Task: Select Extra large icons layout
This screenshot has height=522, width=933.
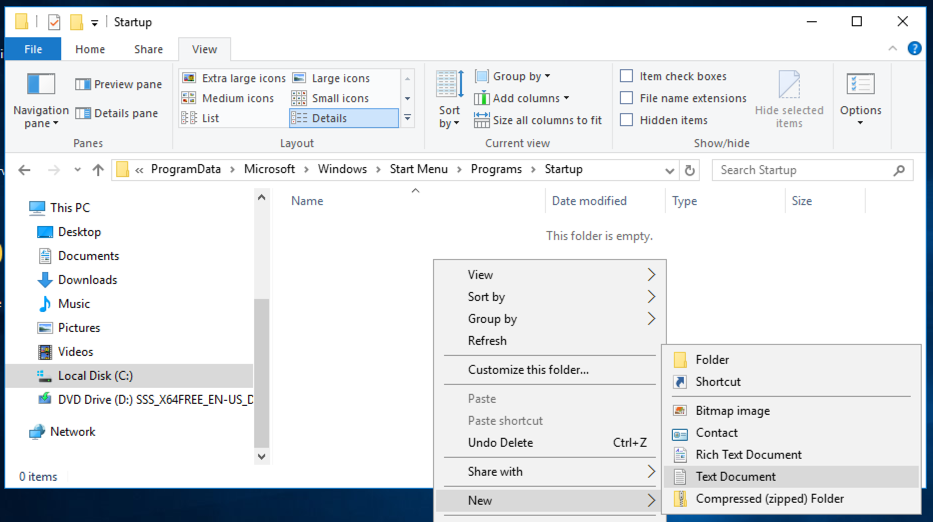Action: click(x=234, y=78)
